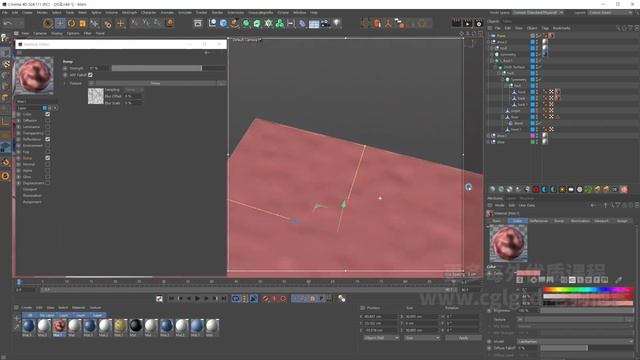Screen dimensions: 640x360
Task: Expand the shoe.1 object in Object Manager
Action: tap(489, 136)
